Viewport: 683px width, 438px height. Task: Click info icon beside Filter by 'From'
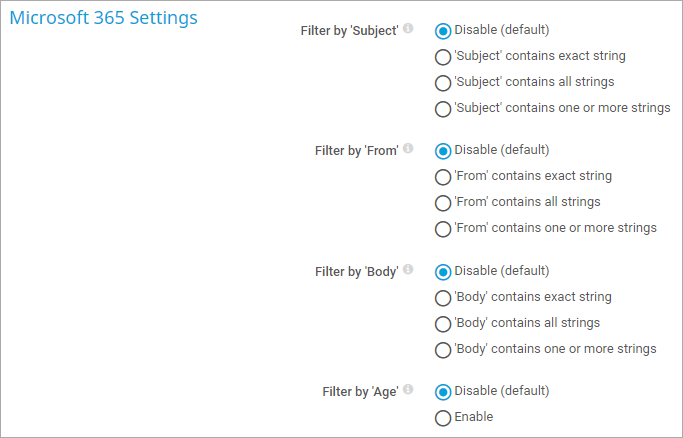408,148
